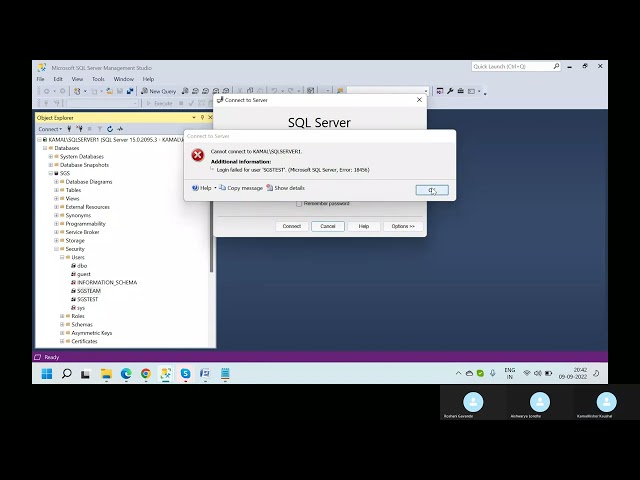The width and height of the screenshot is (640, 480).
Task: Open the Object Explorer window position dropdown
Action: (194, 118)
